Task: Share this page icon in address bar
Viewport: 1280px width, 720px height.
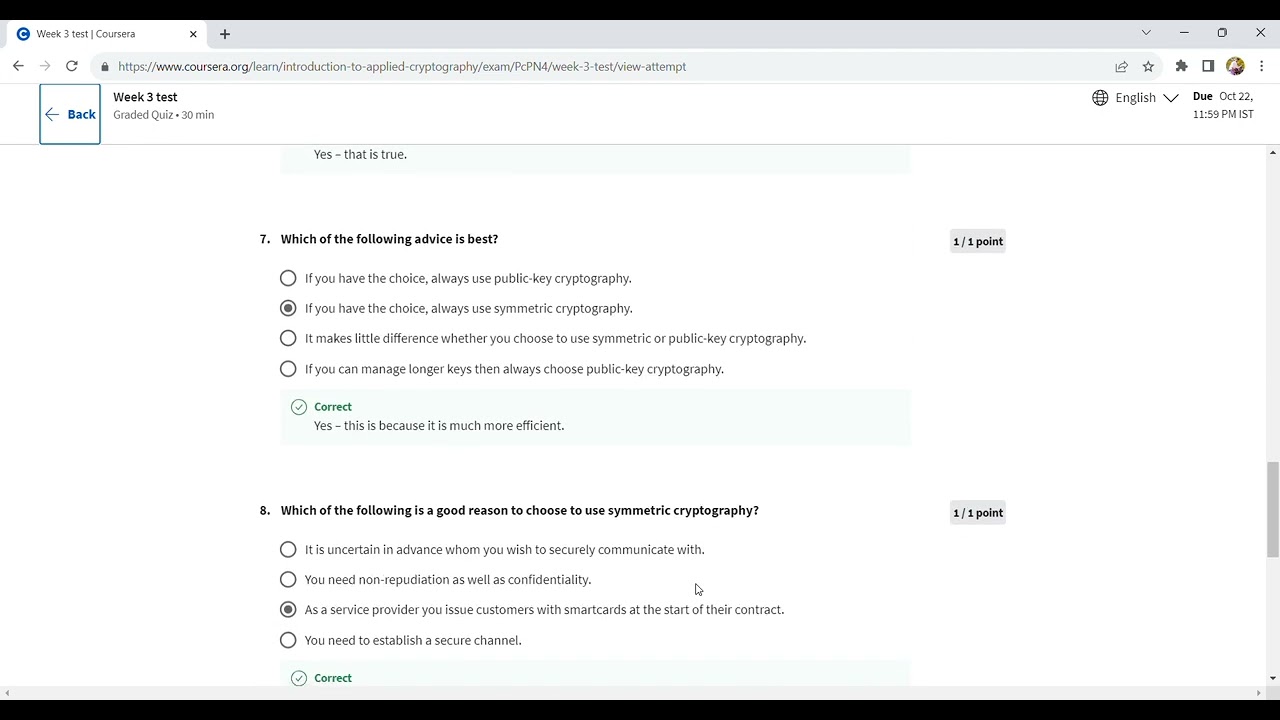Action: (1122, 67)
